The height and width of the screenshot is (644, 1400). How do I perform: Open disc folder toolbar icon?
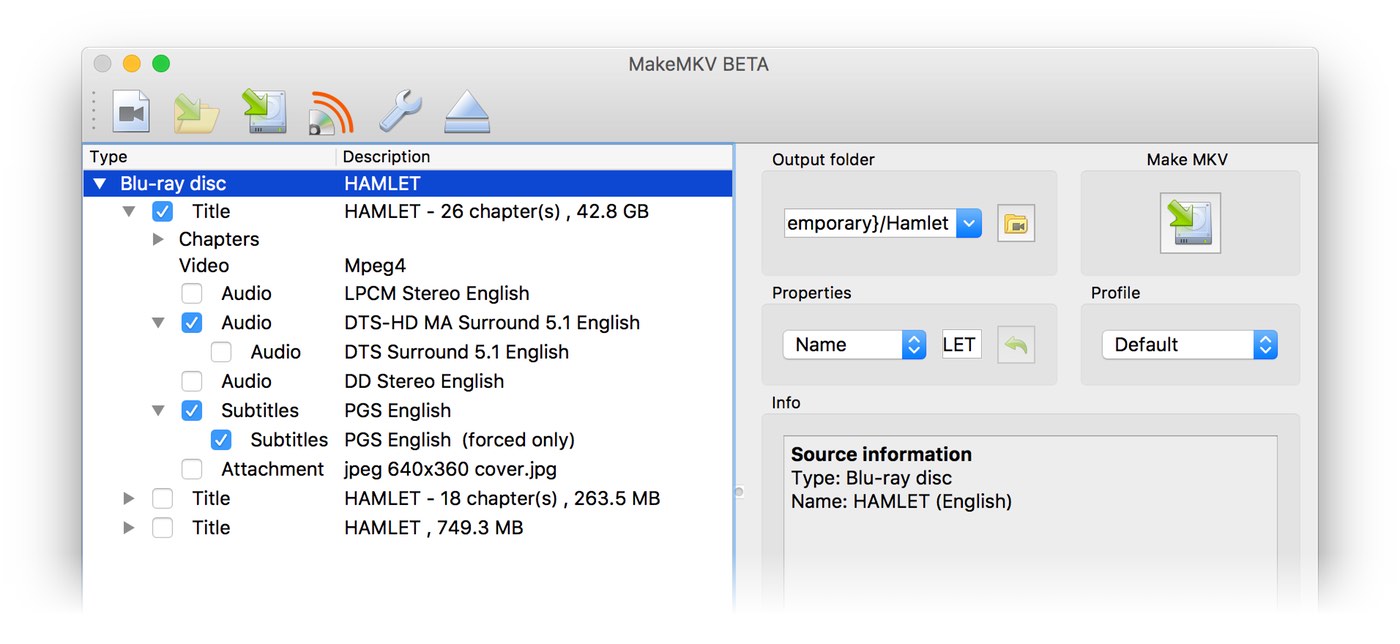coord(197,111)
